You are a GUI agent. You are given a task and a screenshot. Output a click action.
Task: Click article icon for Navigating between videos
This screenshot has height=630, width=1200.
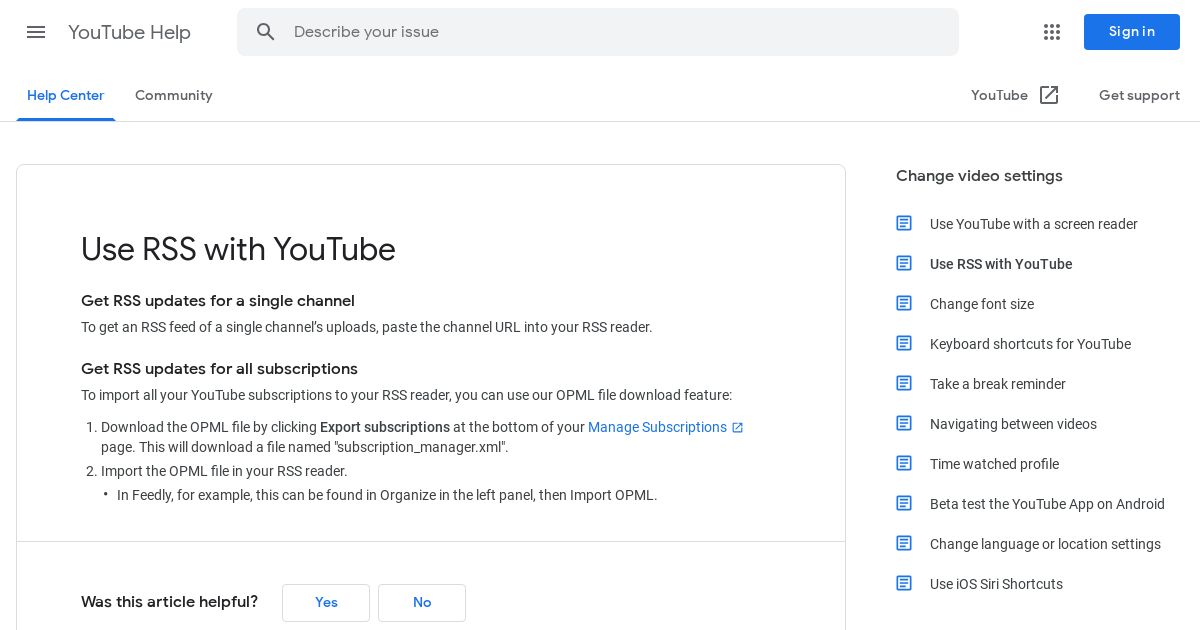coord(904,423)
